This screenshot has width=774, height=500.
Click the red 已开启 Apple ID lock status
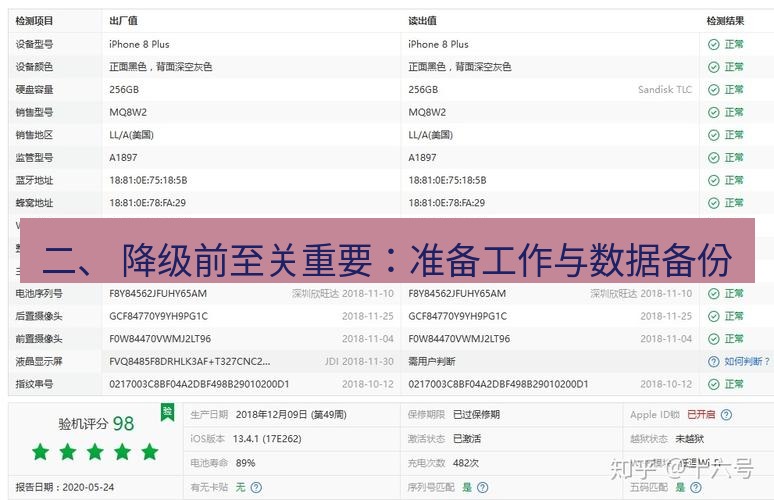pyautogui.click(x=701, y=415)
